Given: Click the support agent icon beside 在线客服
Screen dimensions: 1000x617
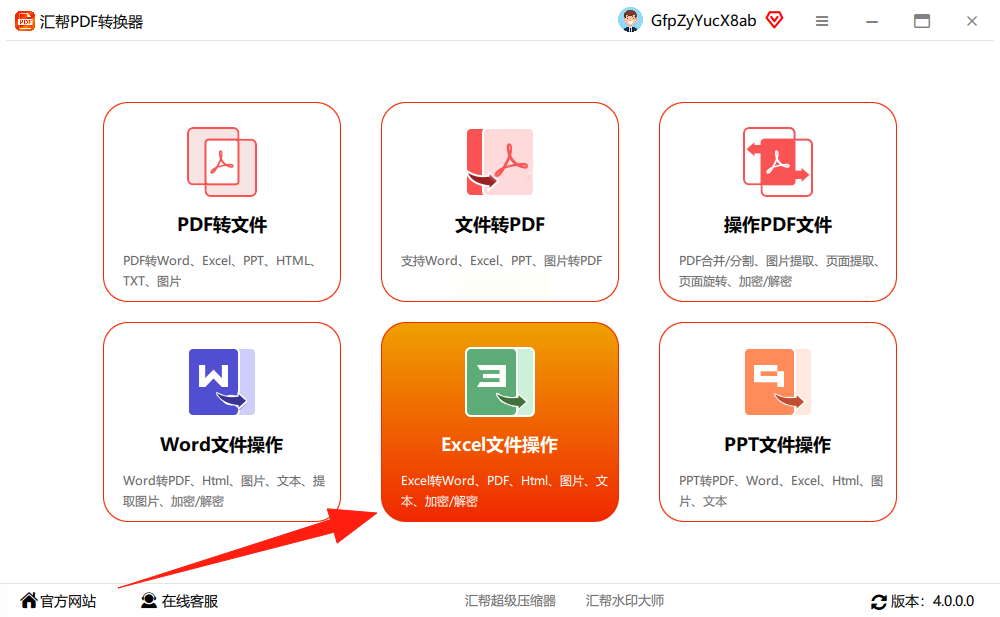Looking at the screenshot, I should [149, 600].
